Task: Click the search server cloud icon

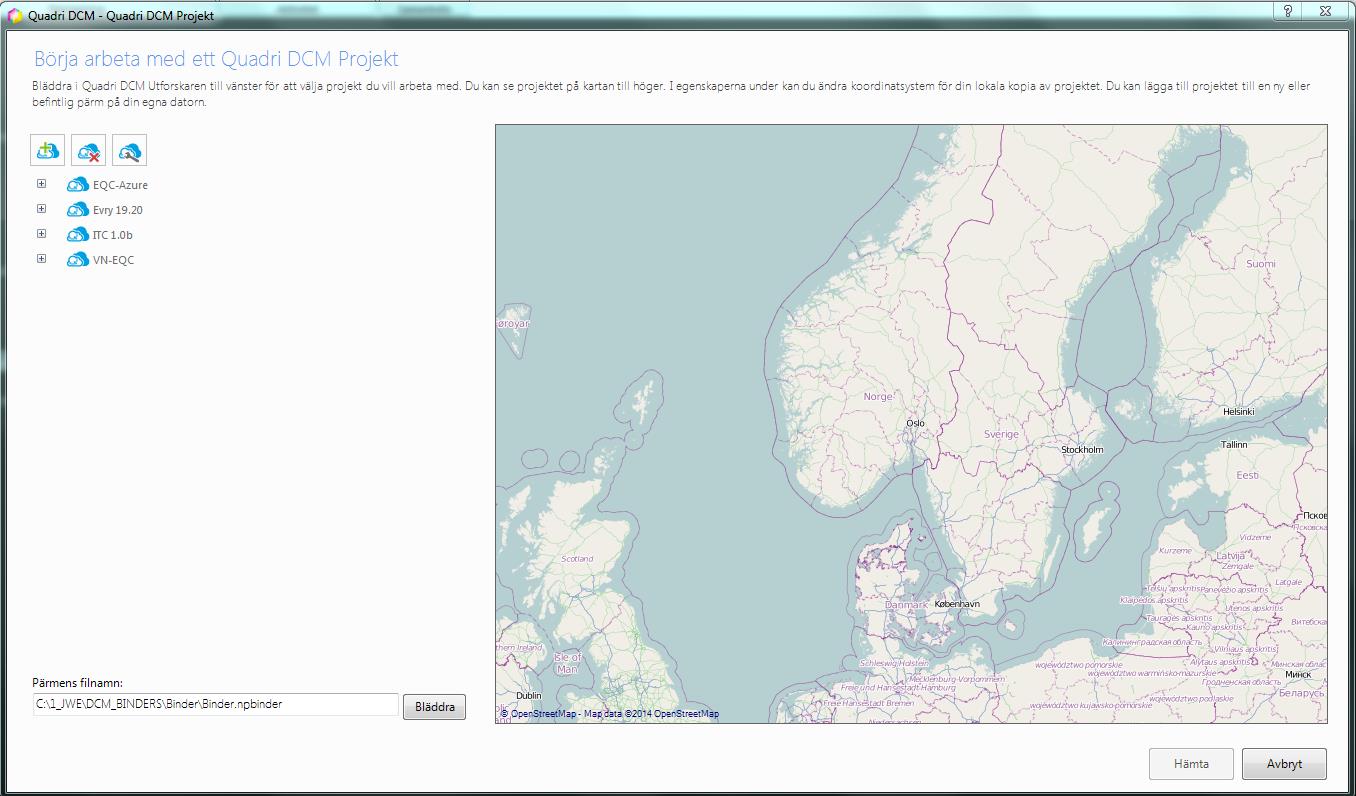Action: click(x=129, y=151)
